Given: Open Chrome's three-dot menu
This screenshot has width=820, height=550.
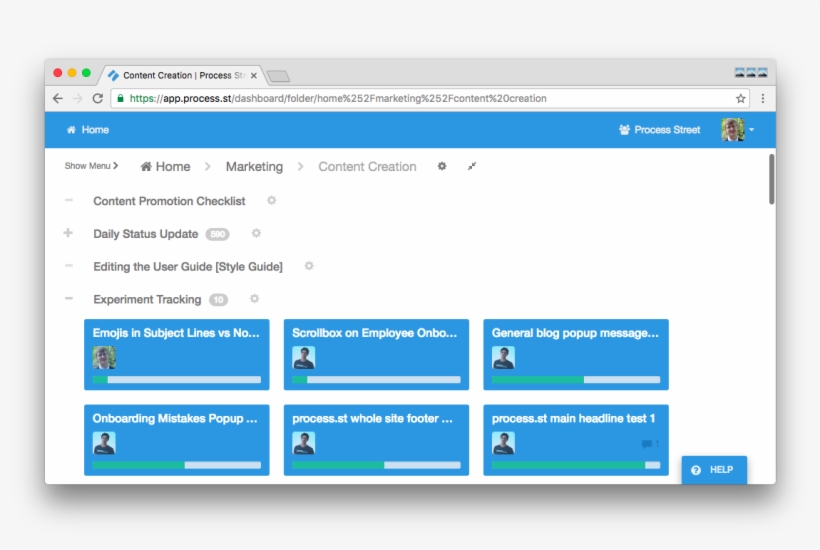Looking at the screenshot, I should (x=763, y=99).
